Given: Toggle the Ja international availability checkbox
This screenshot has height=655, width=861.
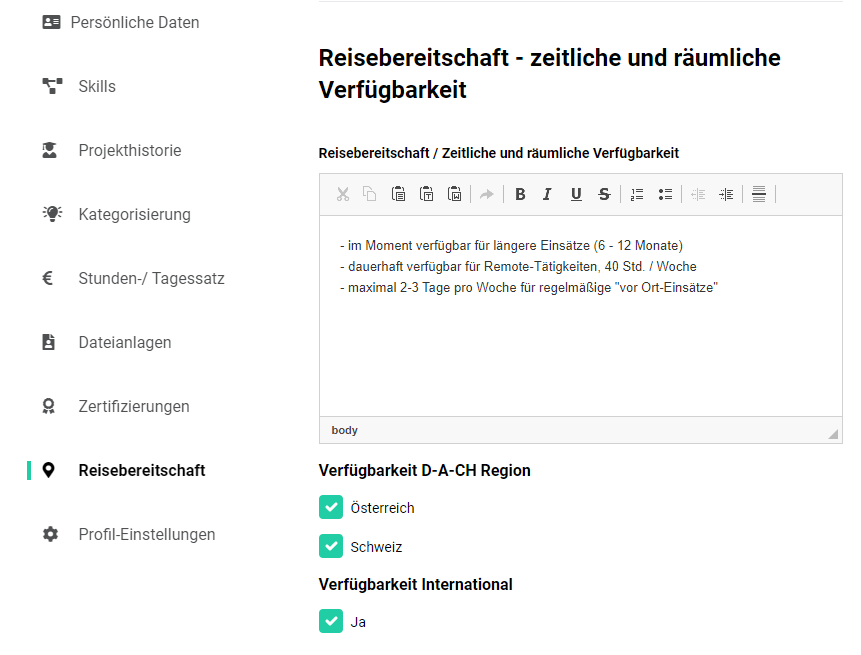Looking at the screenshot, I should [x=331, y=622].
